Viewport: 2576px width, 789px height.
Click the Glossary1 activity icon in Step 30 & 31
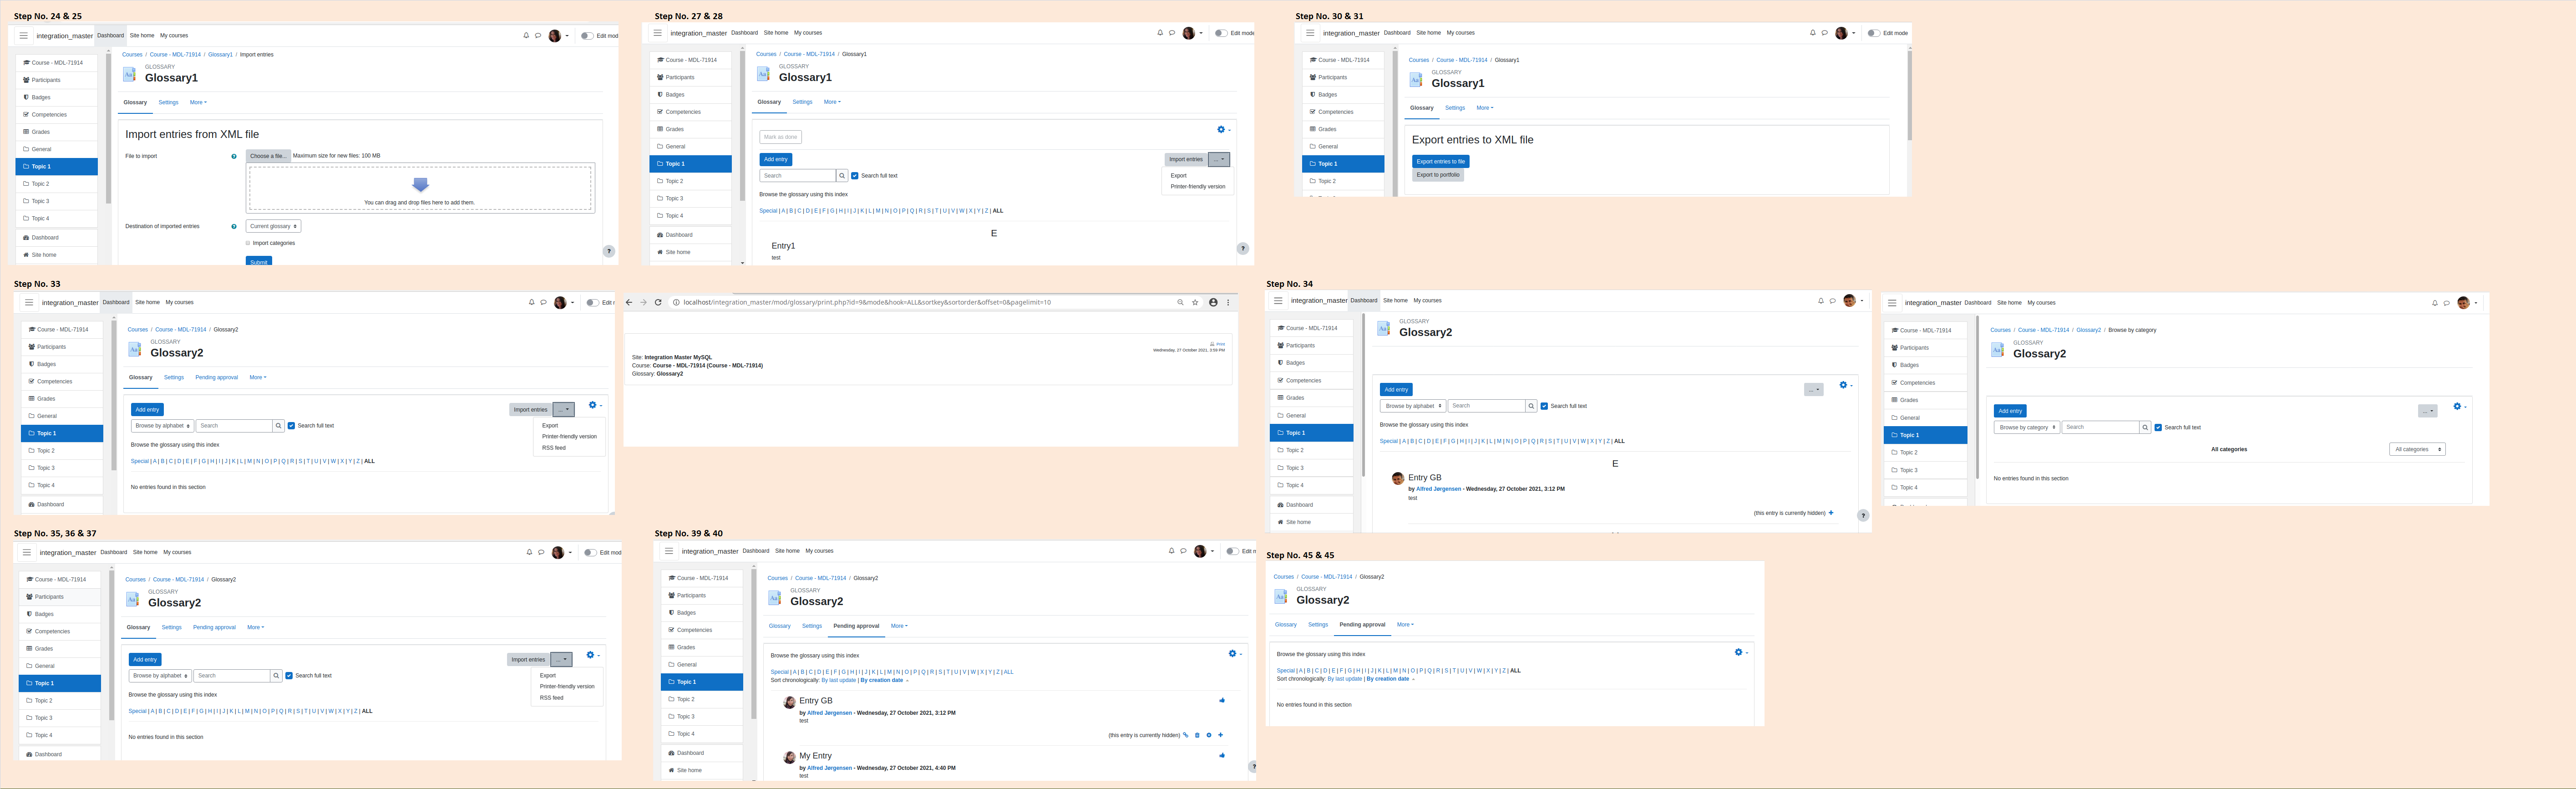click(x=1416, y=80)
